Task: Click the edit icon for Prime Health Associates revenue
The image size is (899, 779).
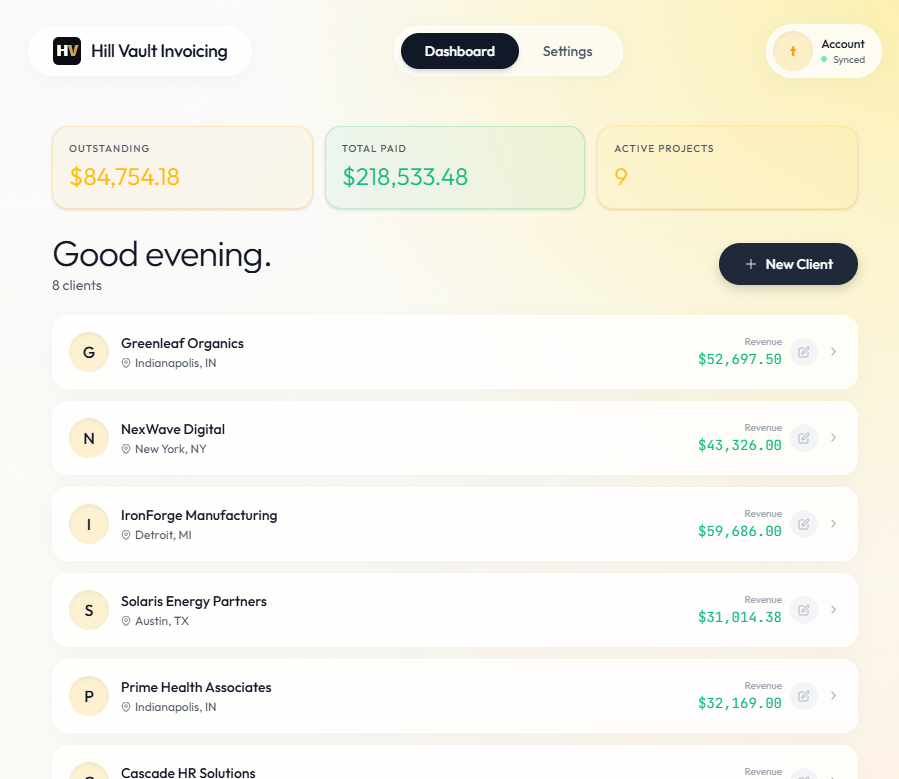Action: pyautogui.click(x=803, y=695)
